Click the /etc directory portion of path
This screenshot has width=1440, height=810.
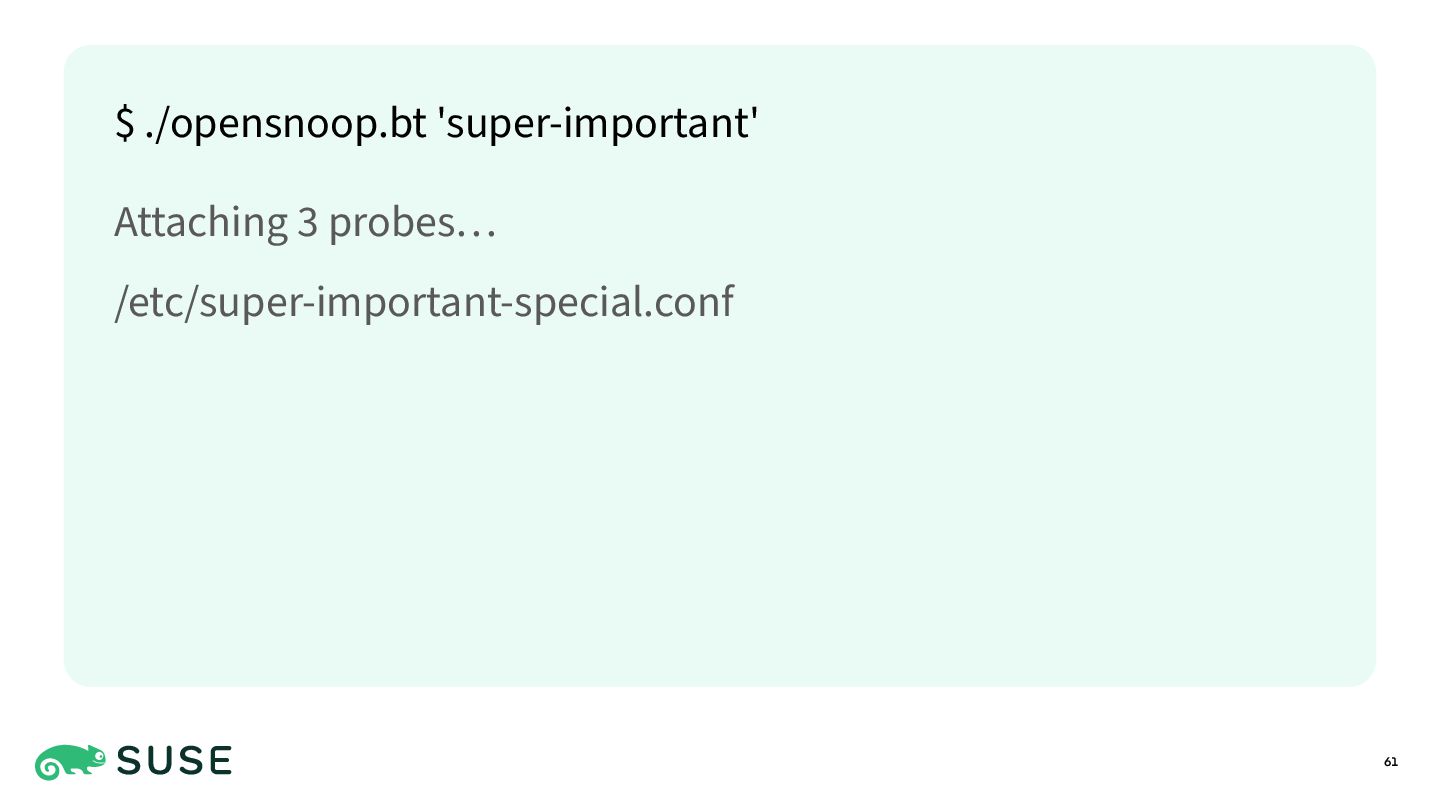point(155,302)
